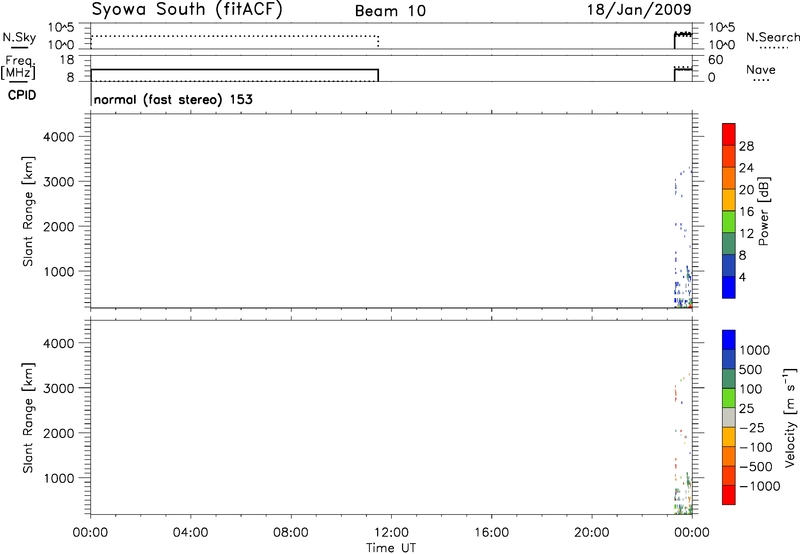The height and width of the screenshot is (554, 800).
Task: Click the "18" tick on frequency axis
Action: [x=67, y=60]
